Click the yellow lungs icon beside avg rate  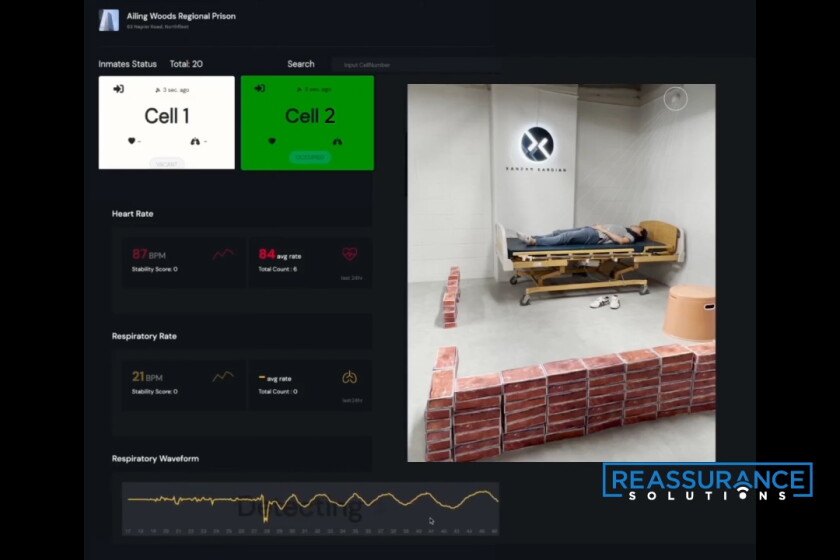349,377
